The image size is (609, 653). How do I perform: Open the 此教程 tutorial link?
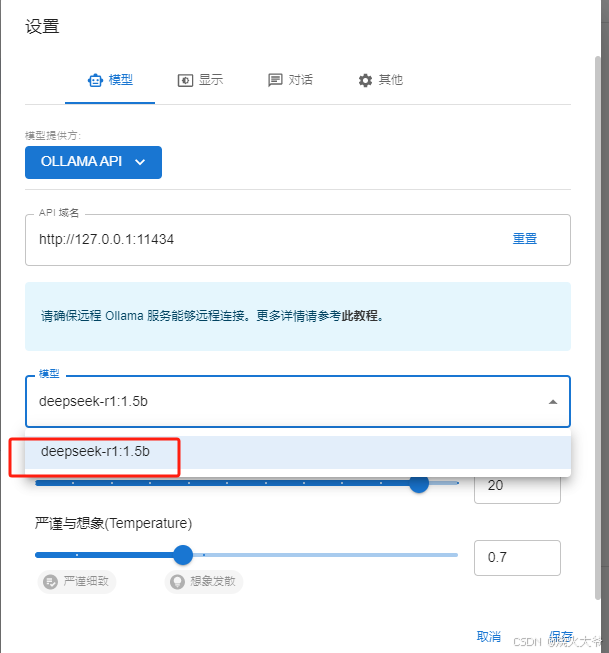pos(359,316)
